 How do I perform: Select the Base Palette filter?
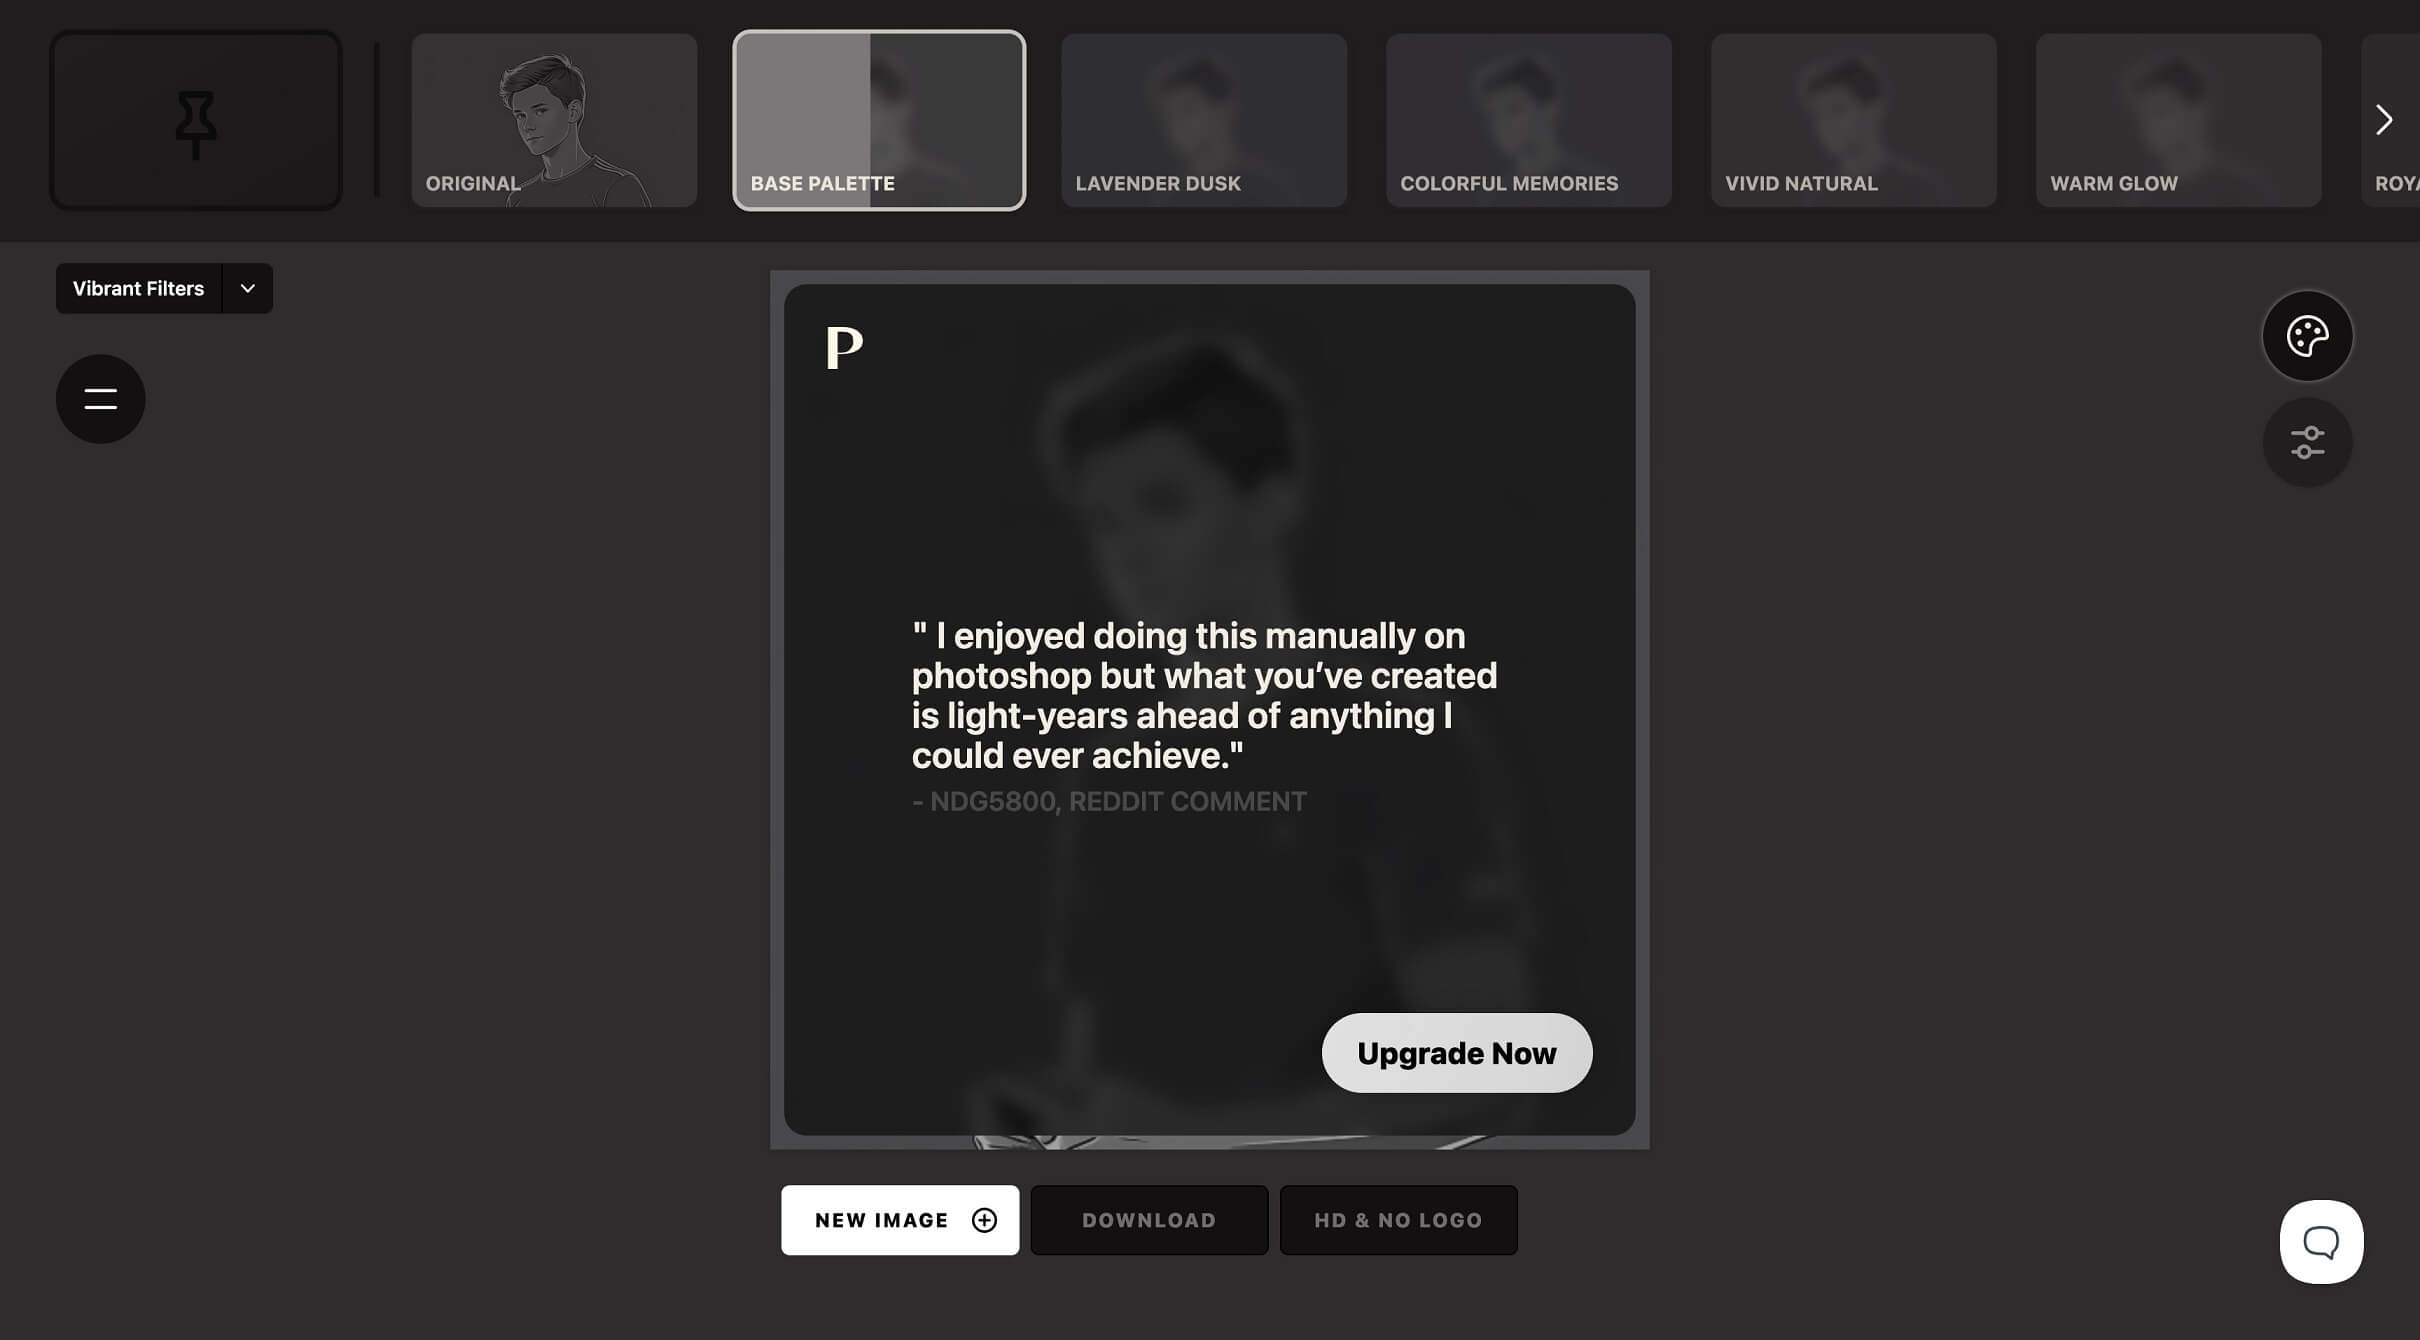coord(879,120)
